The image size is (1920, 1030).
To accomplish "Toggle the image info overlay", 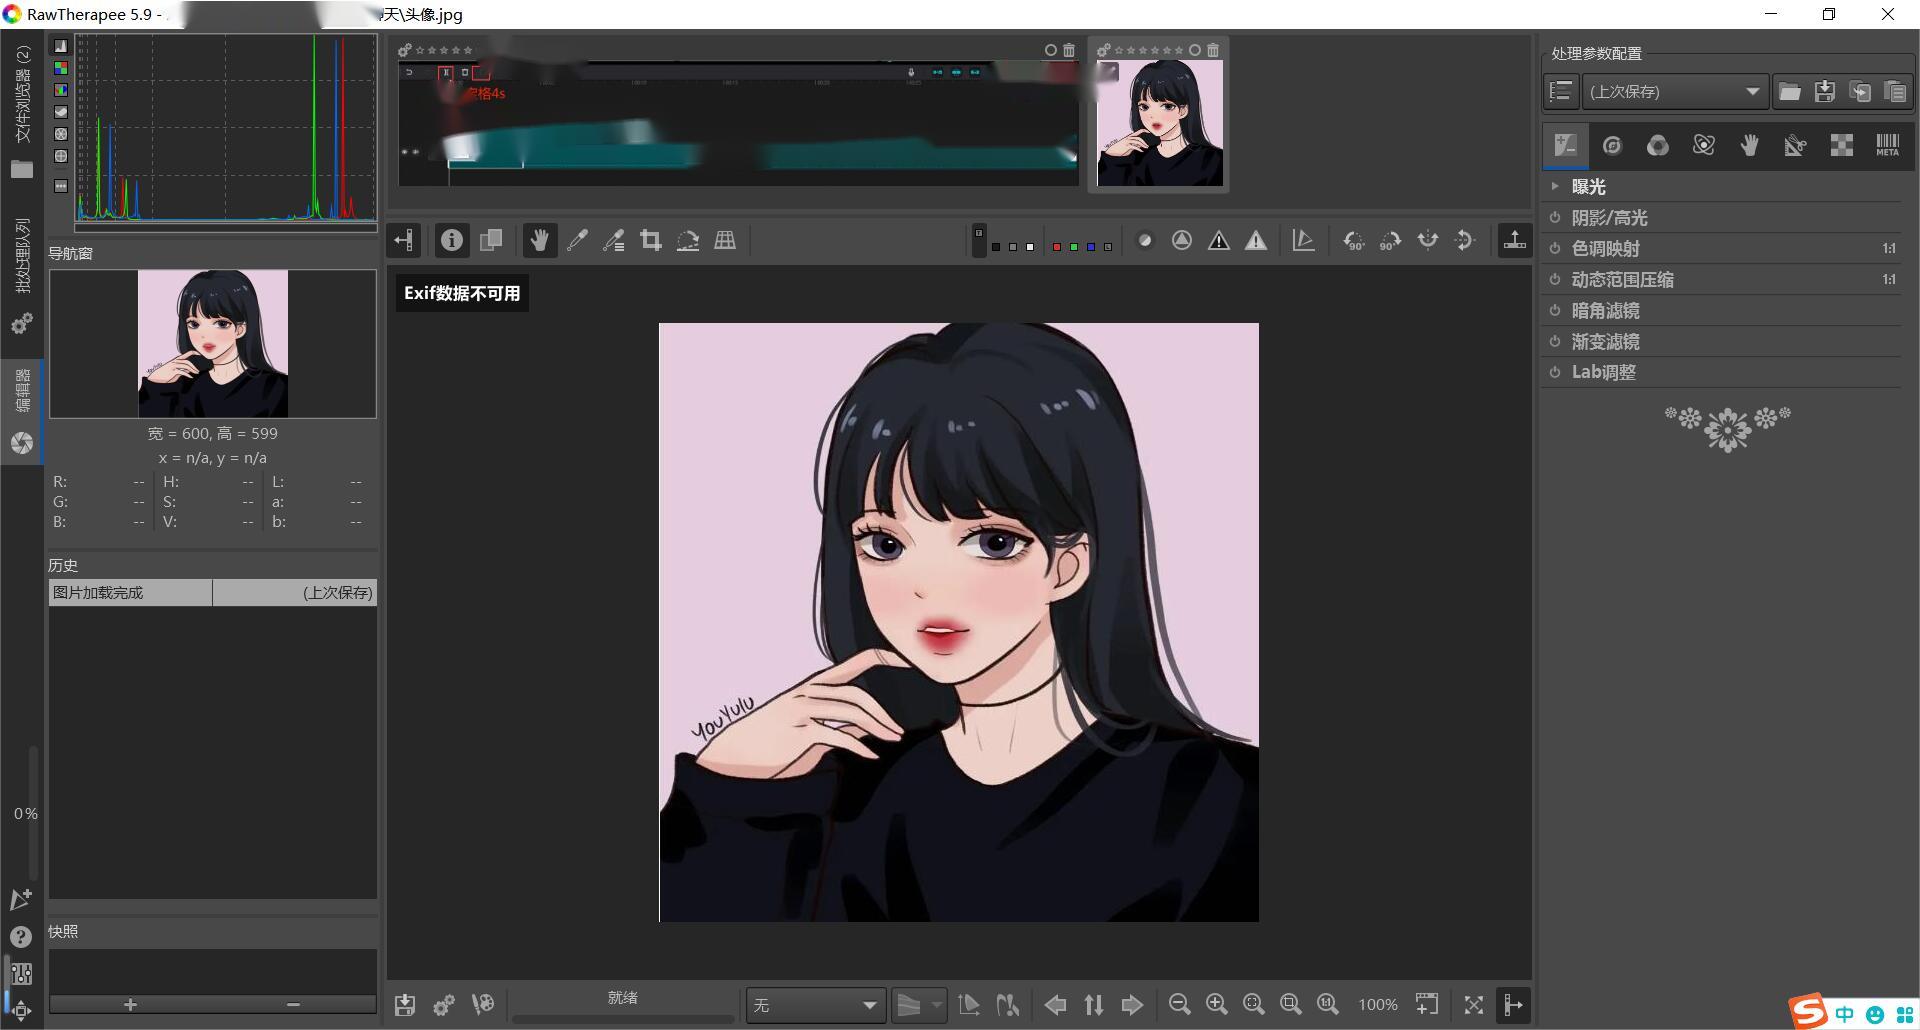I will point(452,240).
